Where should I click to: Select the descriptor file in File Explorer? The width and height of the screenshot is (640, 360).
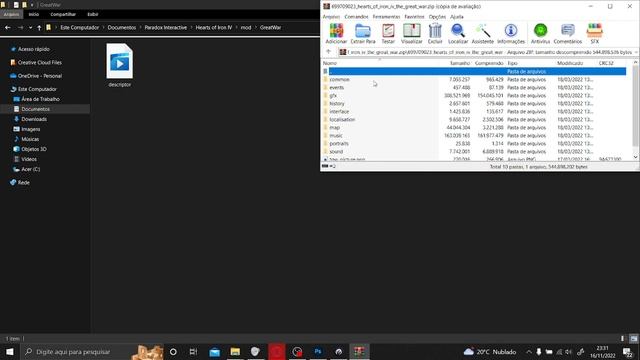coord(120,65)
